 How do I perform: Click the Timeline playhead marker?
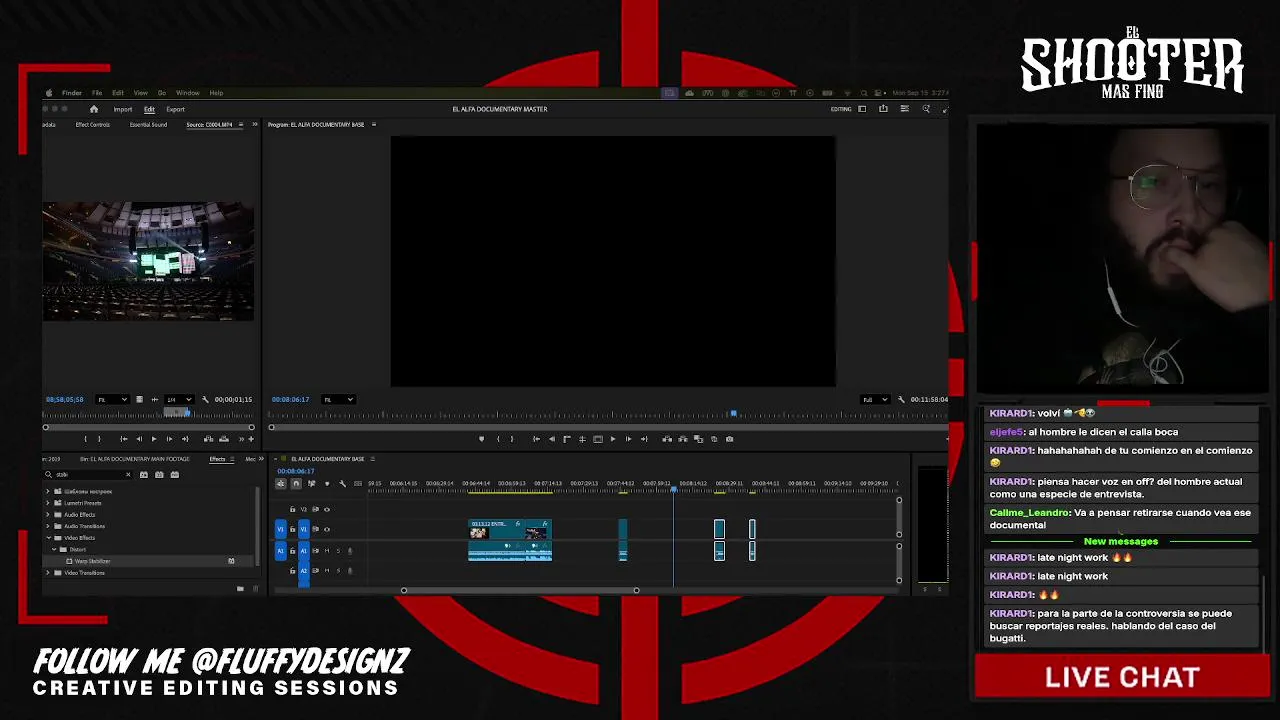[x=674, y=488]
